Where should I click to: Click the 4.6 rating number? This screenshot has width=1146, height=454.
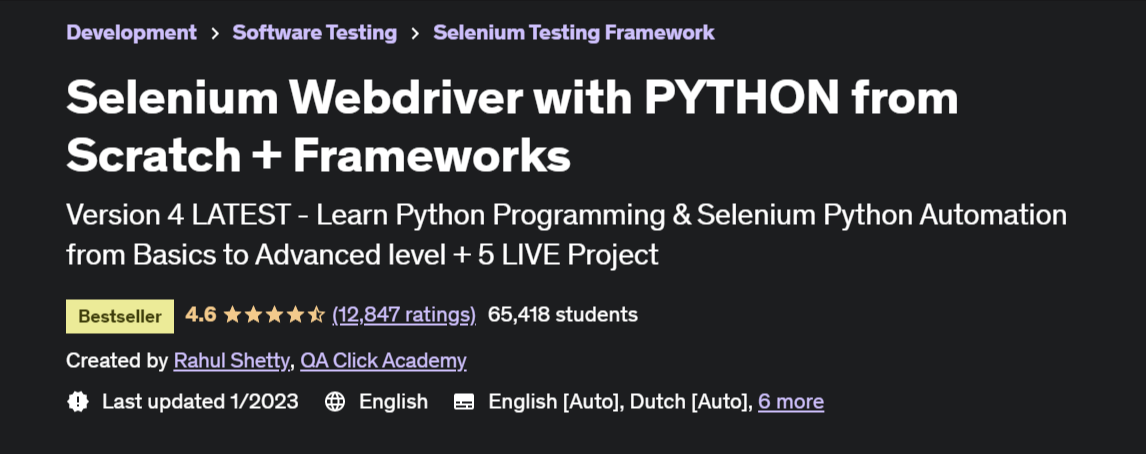click(200, 315)
